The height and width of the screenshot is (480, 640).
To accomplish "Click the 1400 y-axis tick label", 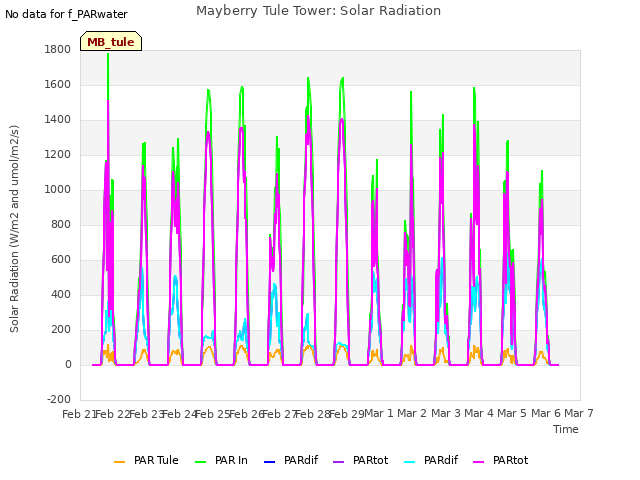I will [58, 120].
